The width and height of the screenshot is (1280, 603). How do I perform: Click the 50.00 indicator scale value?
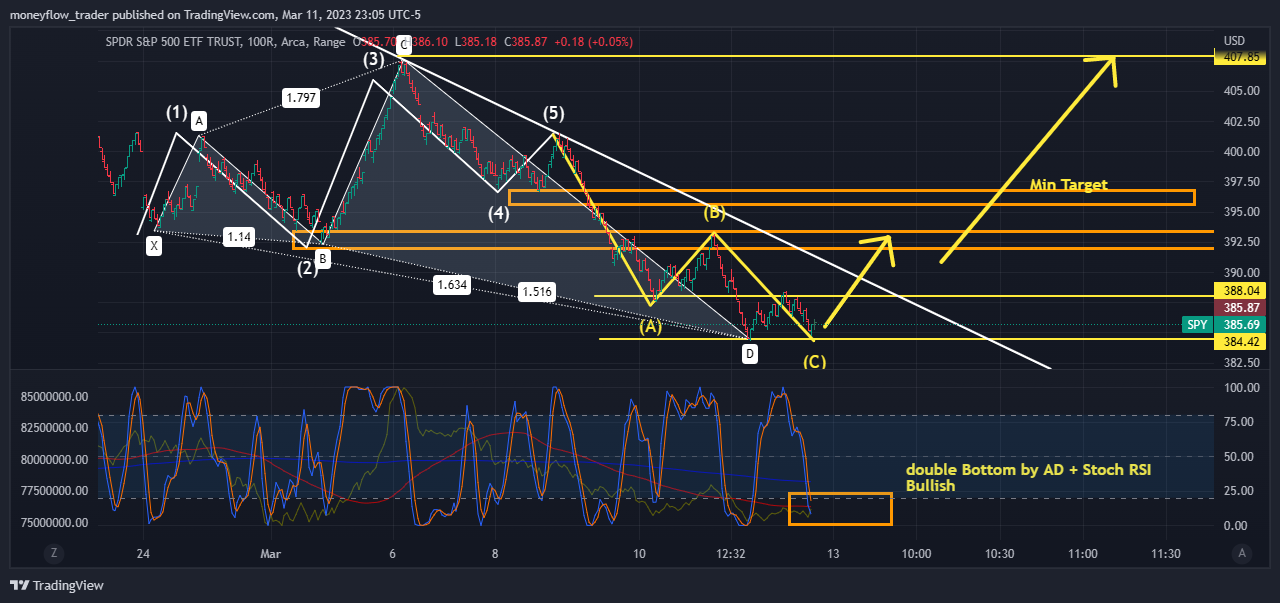pos(1237,457)
